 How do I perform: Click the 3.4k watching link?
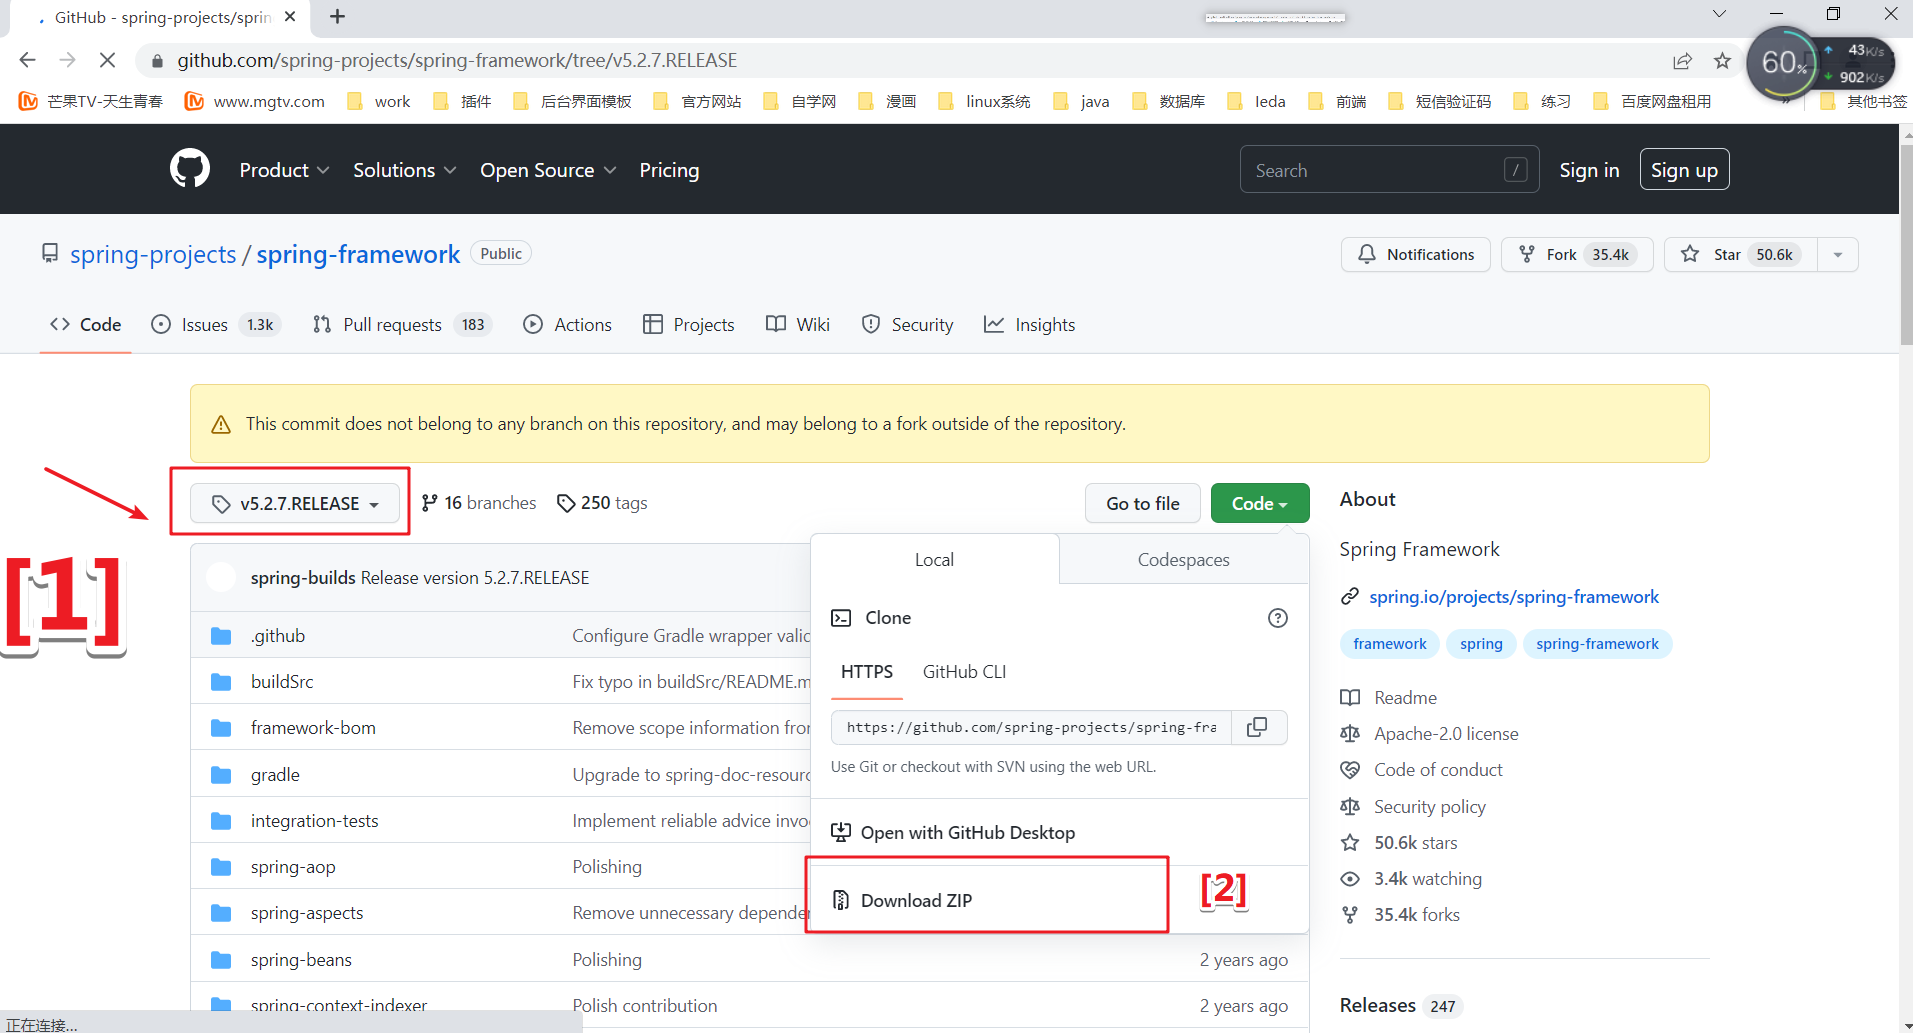click(x=1411, y=878)
